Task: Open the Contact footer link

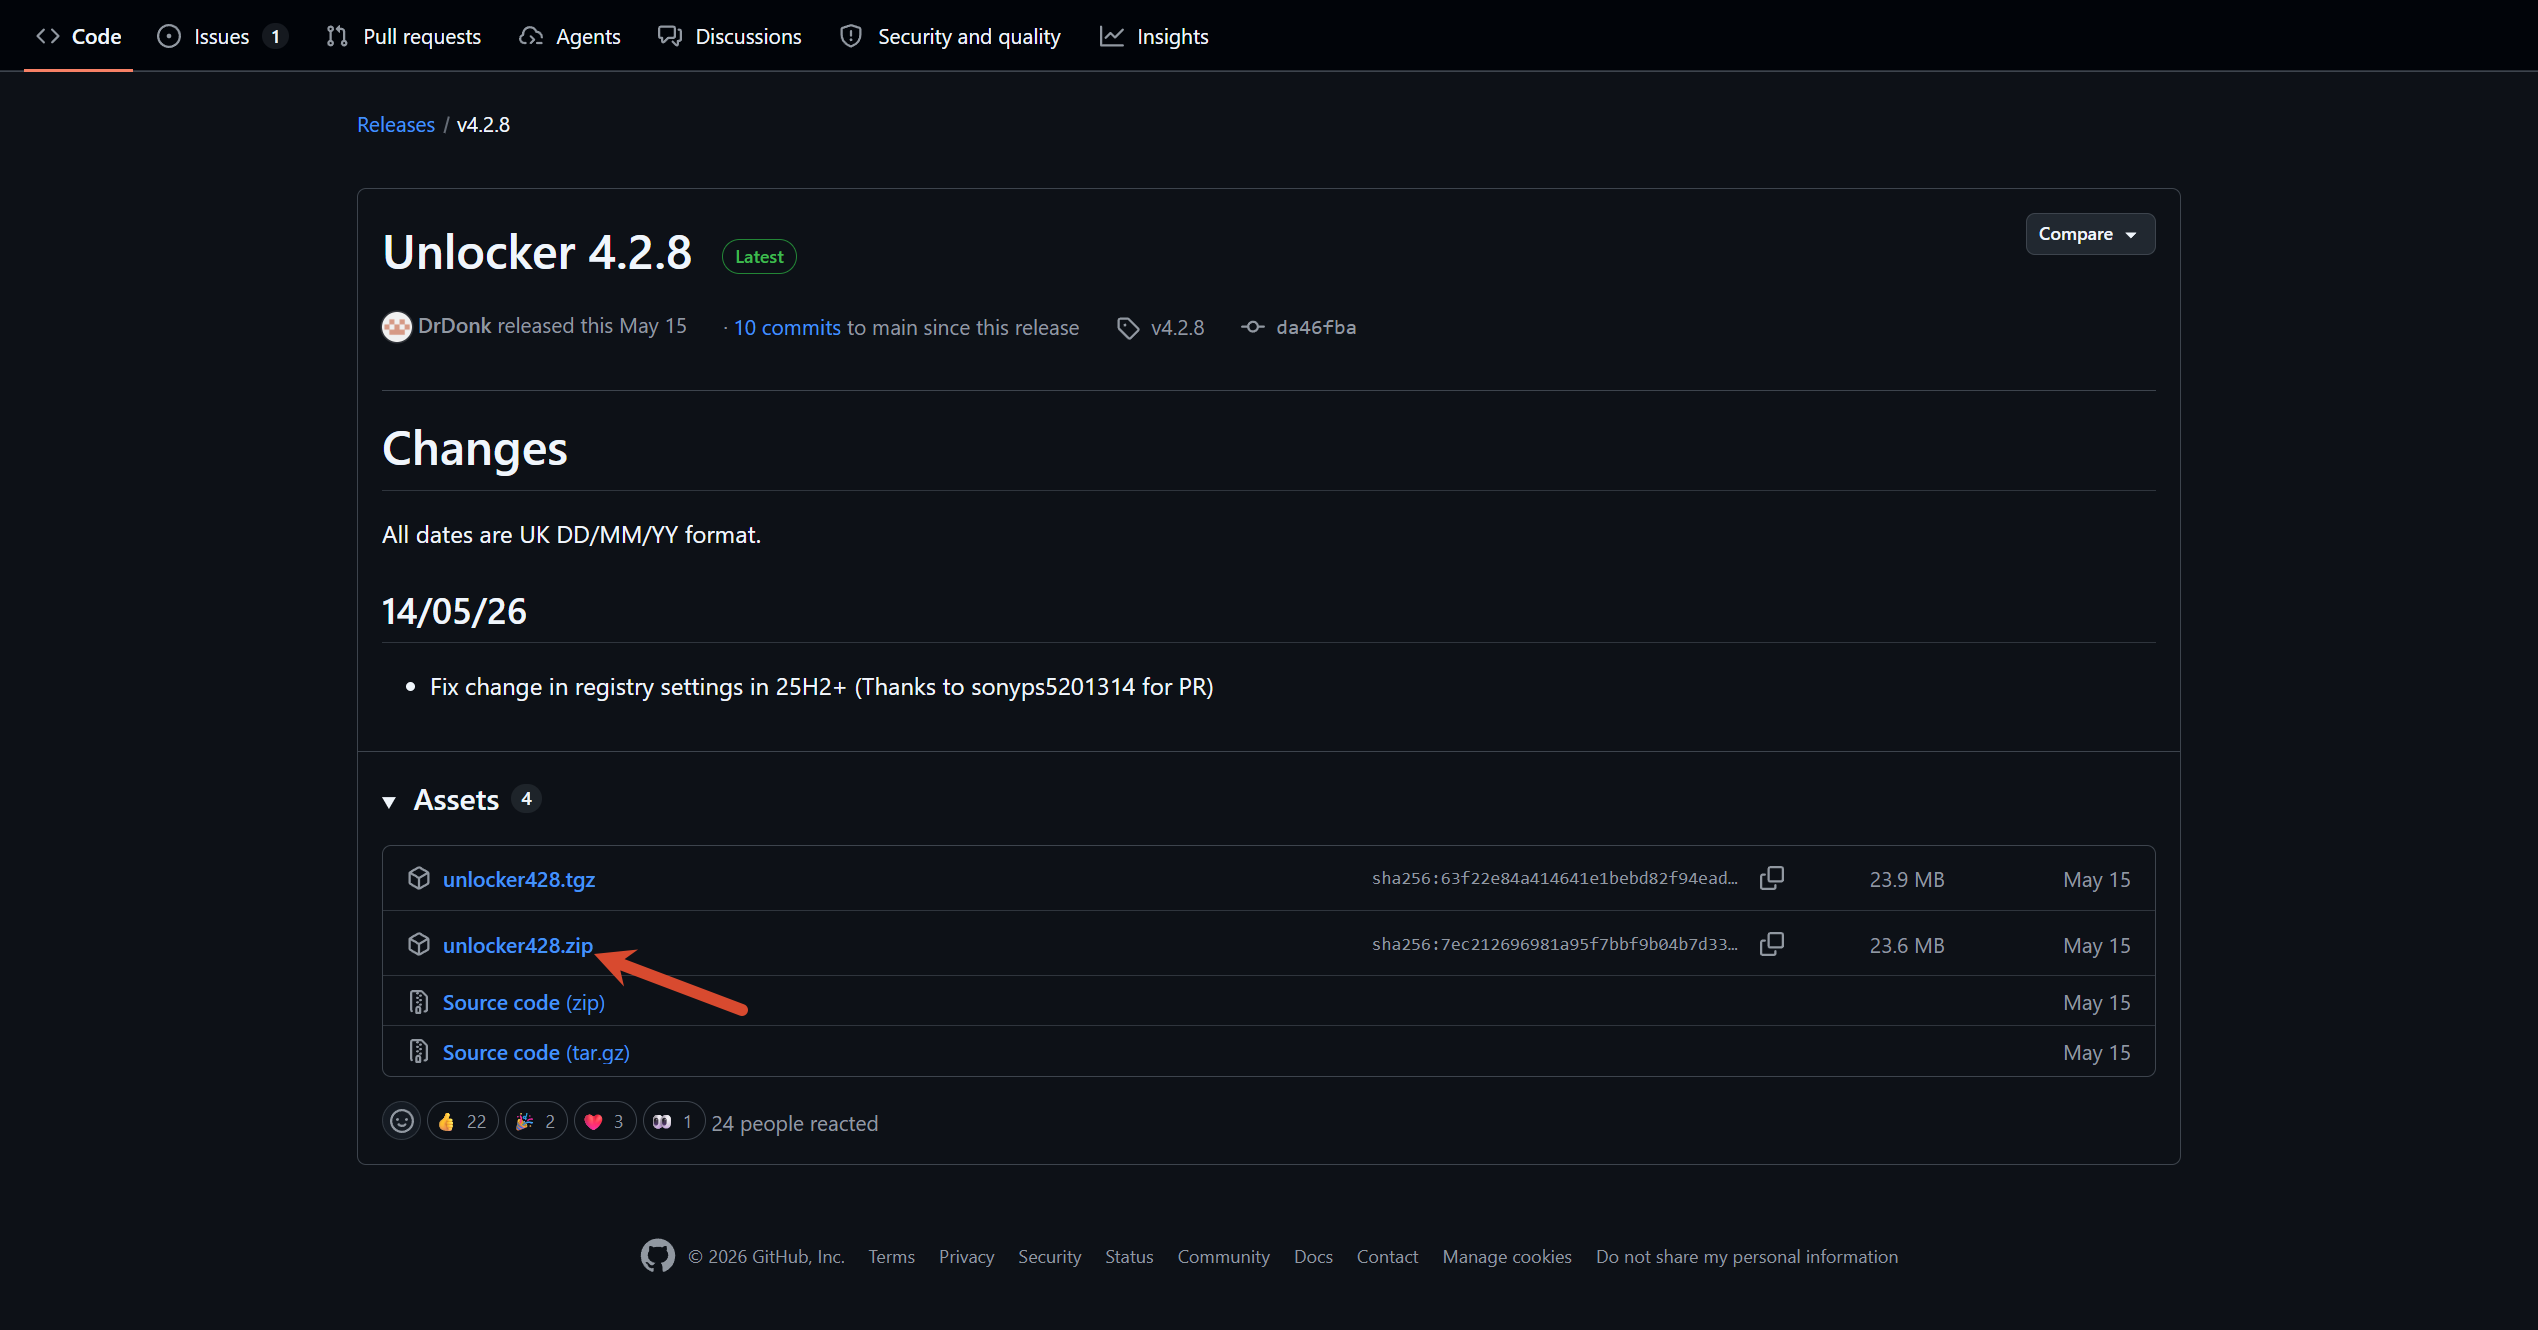Action: click(x=1387, y=1256)
